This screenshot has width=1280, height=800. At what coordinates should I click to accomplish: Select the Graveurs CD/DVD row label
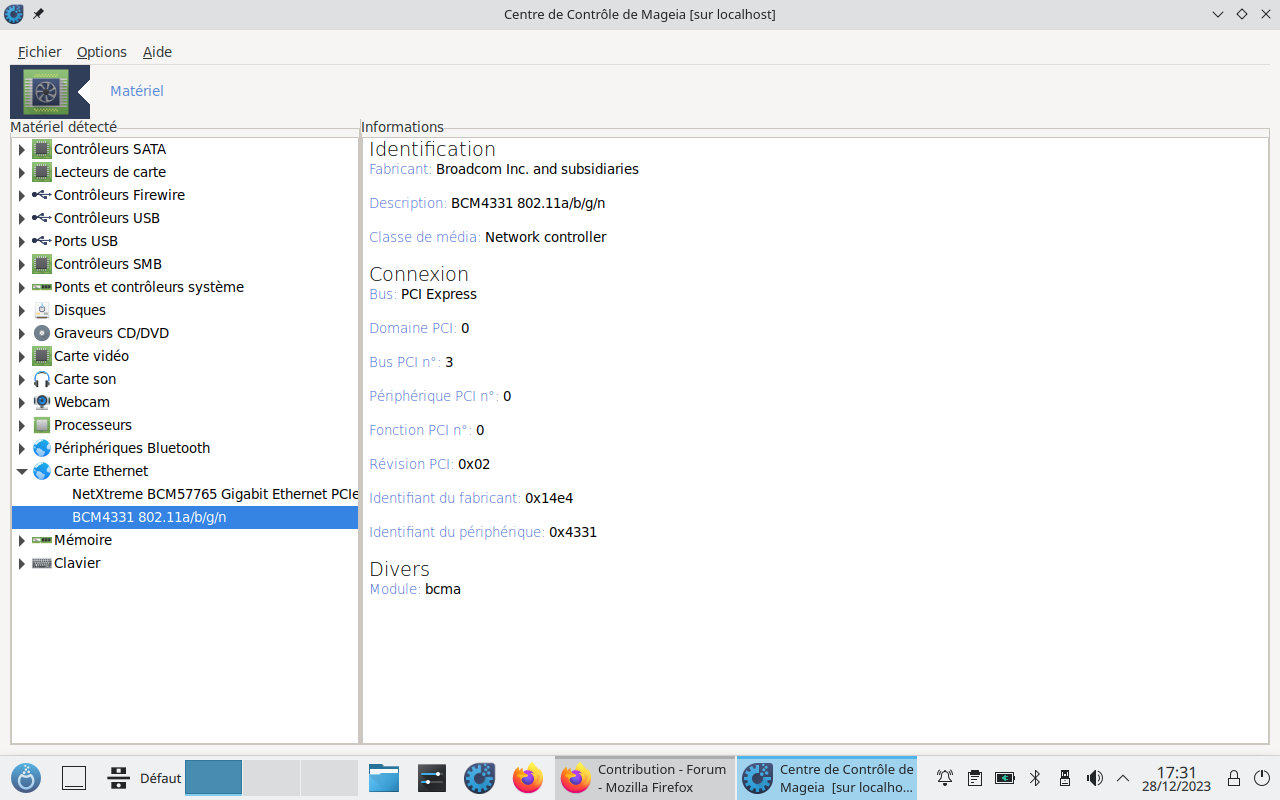111,333
